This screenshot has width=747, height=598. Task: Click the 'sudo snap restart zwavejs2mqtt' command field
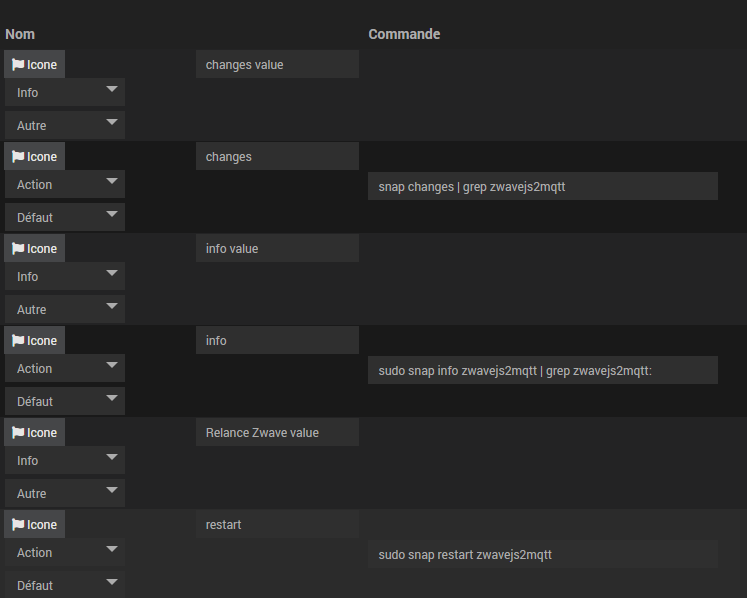coord(543,554)
